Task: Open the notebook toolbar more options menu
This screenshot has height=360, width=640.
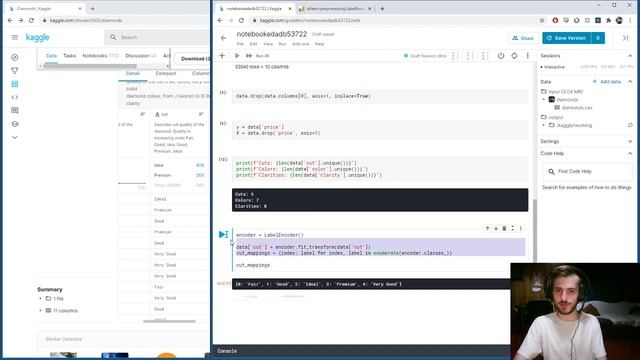Action: click(x=527, y=56)
